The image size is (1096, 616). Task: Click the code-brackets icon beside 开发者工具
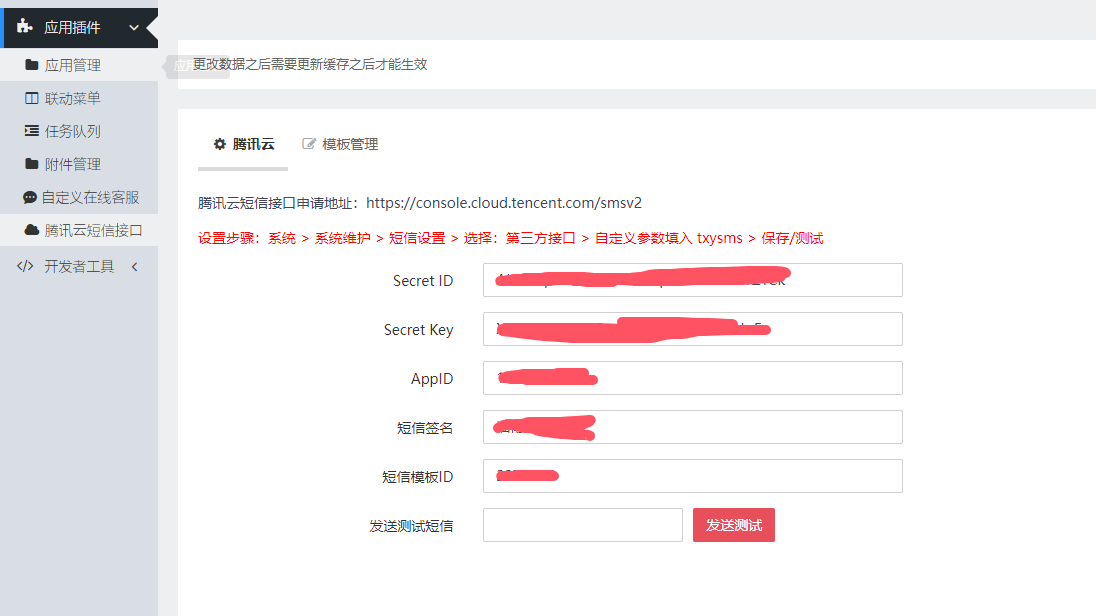pyautogui.click(x=25, y=266)
